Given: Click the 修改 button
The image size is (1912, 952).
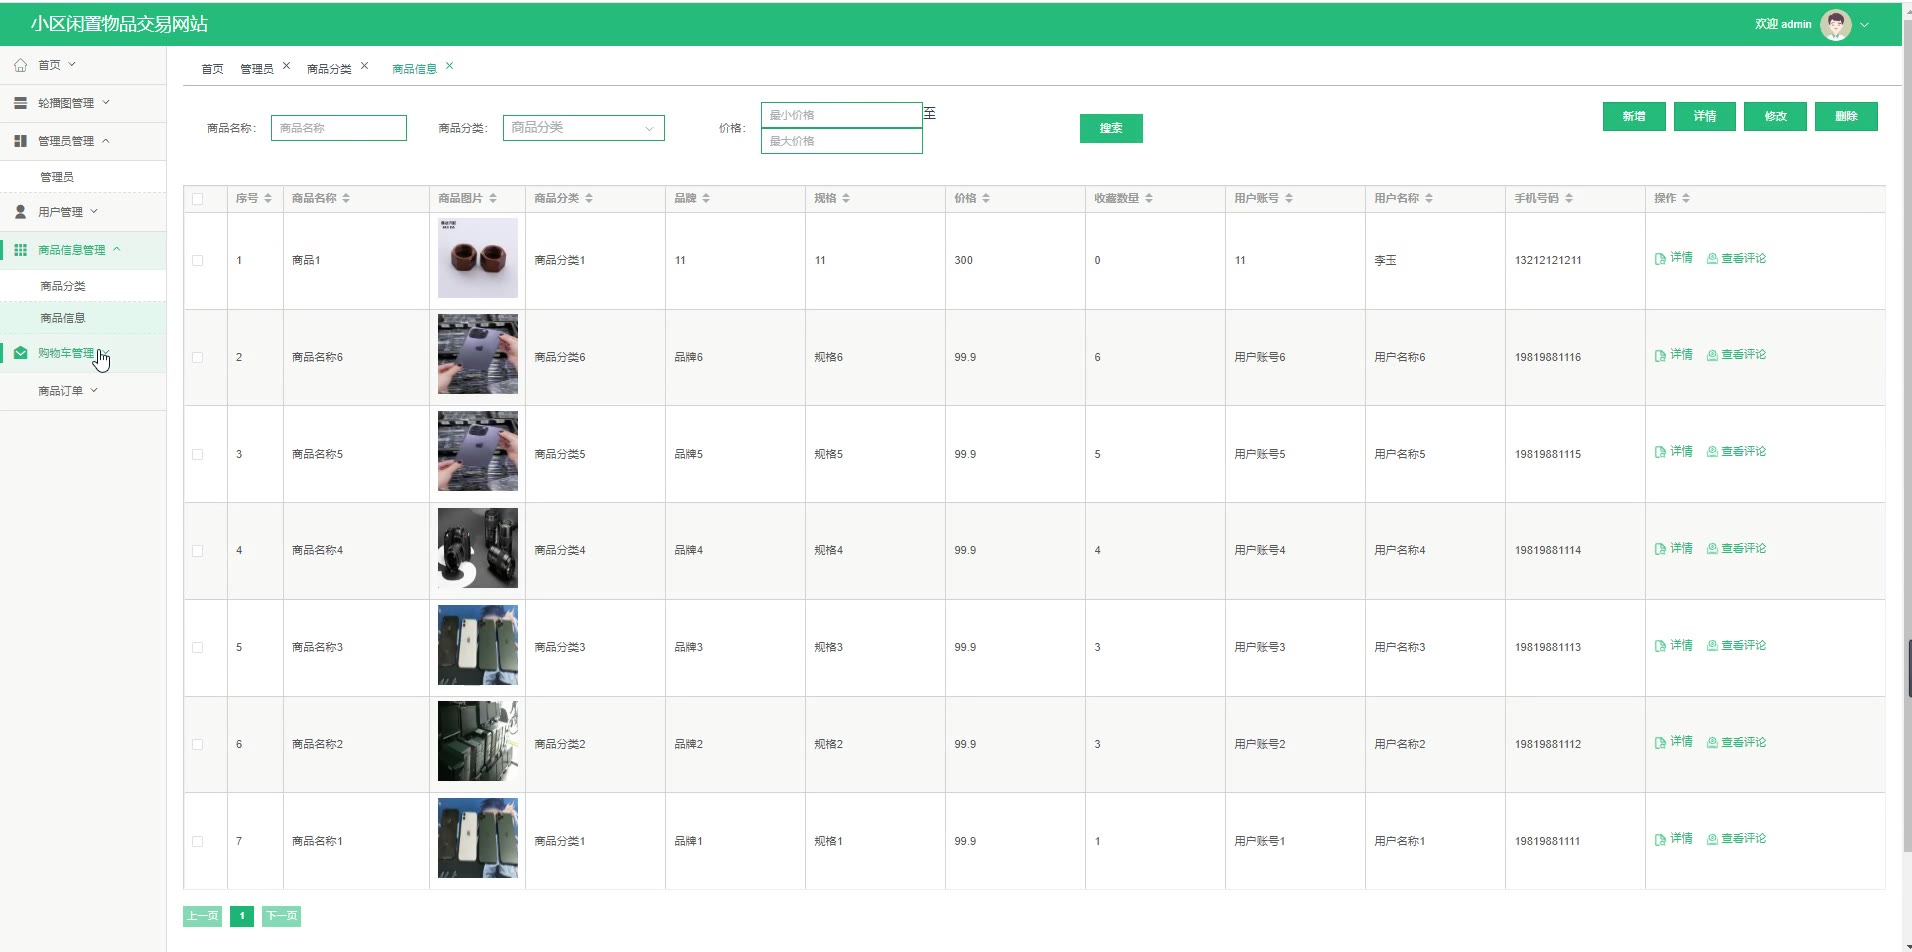Looking at the screenshot, I should (1775, 116).
